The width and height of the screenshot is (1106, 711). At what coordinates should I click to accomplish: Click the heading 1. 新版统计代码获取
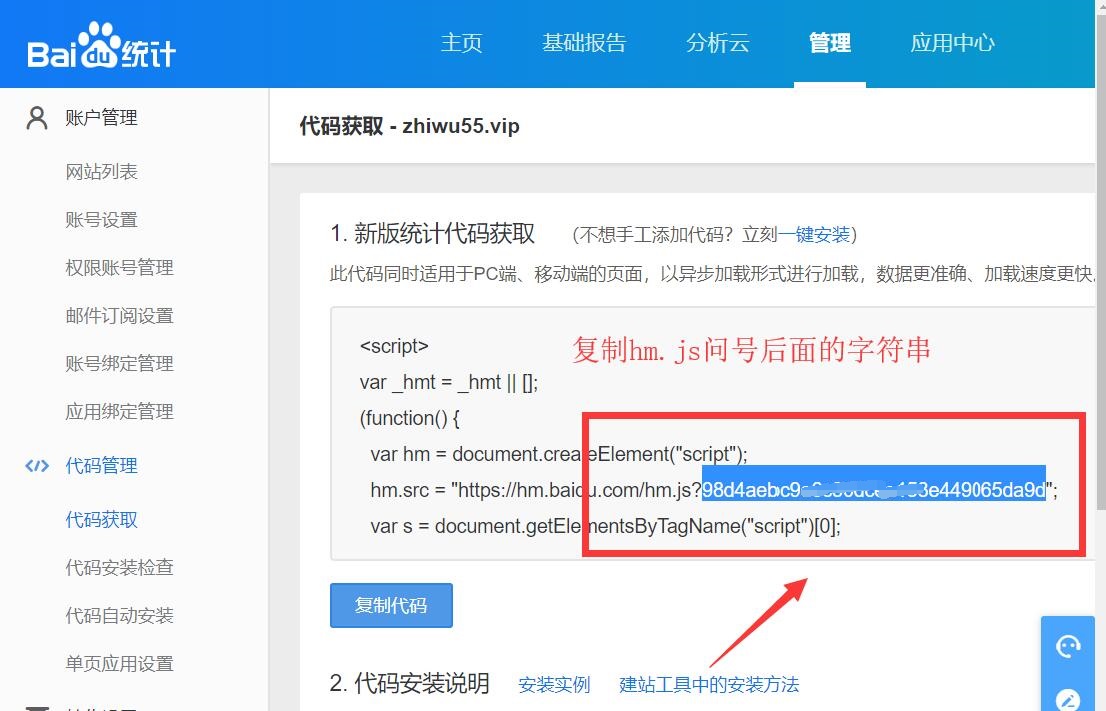pyautogui.click(x=432, y=233)
